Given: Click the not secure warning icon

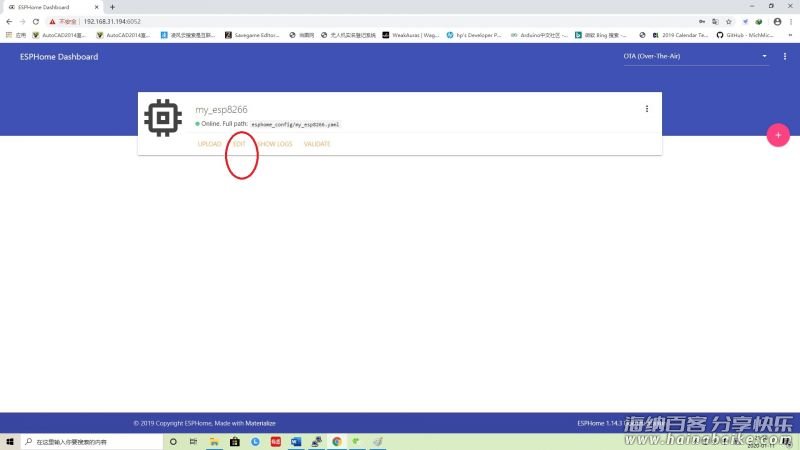Looking at the screenshot, I should coord(52,21).
